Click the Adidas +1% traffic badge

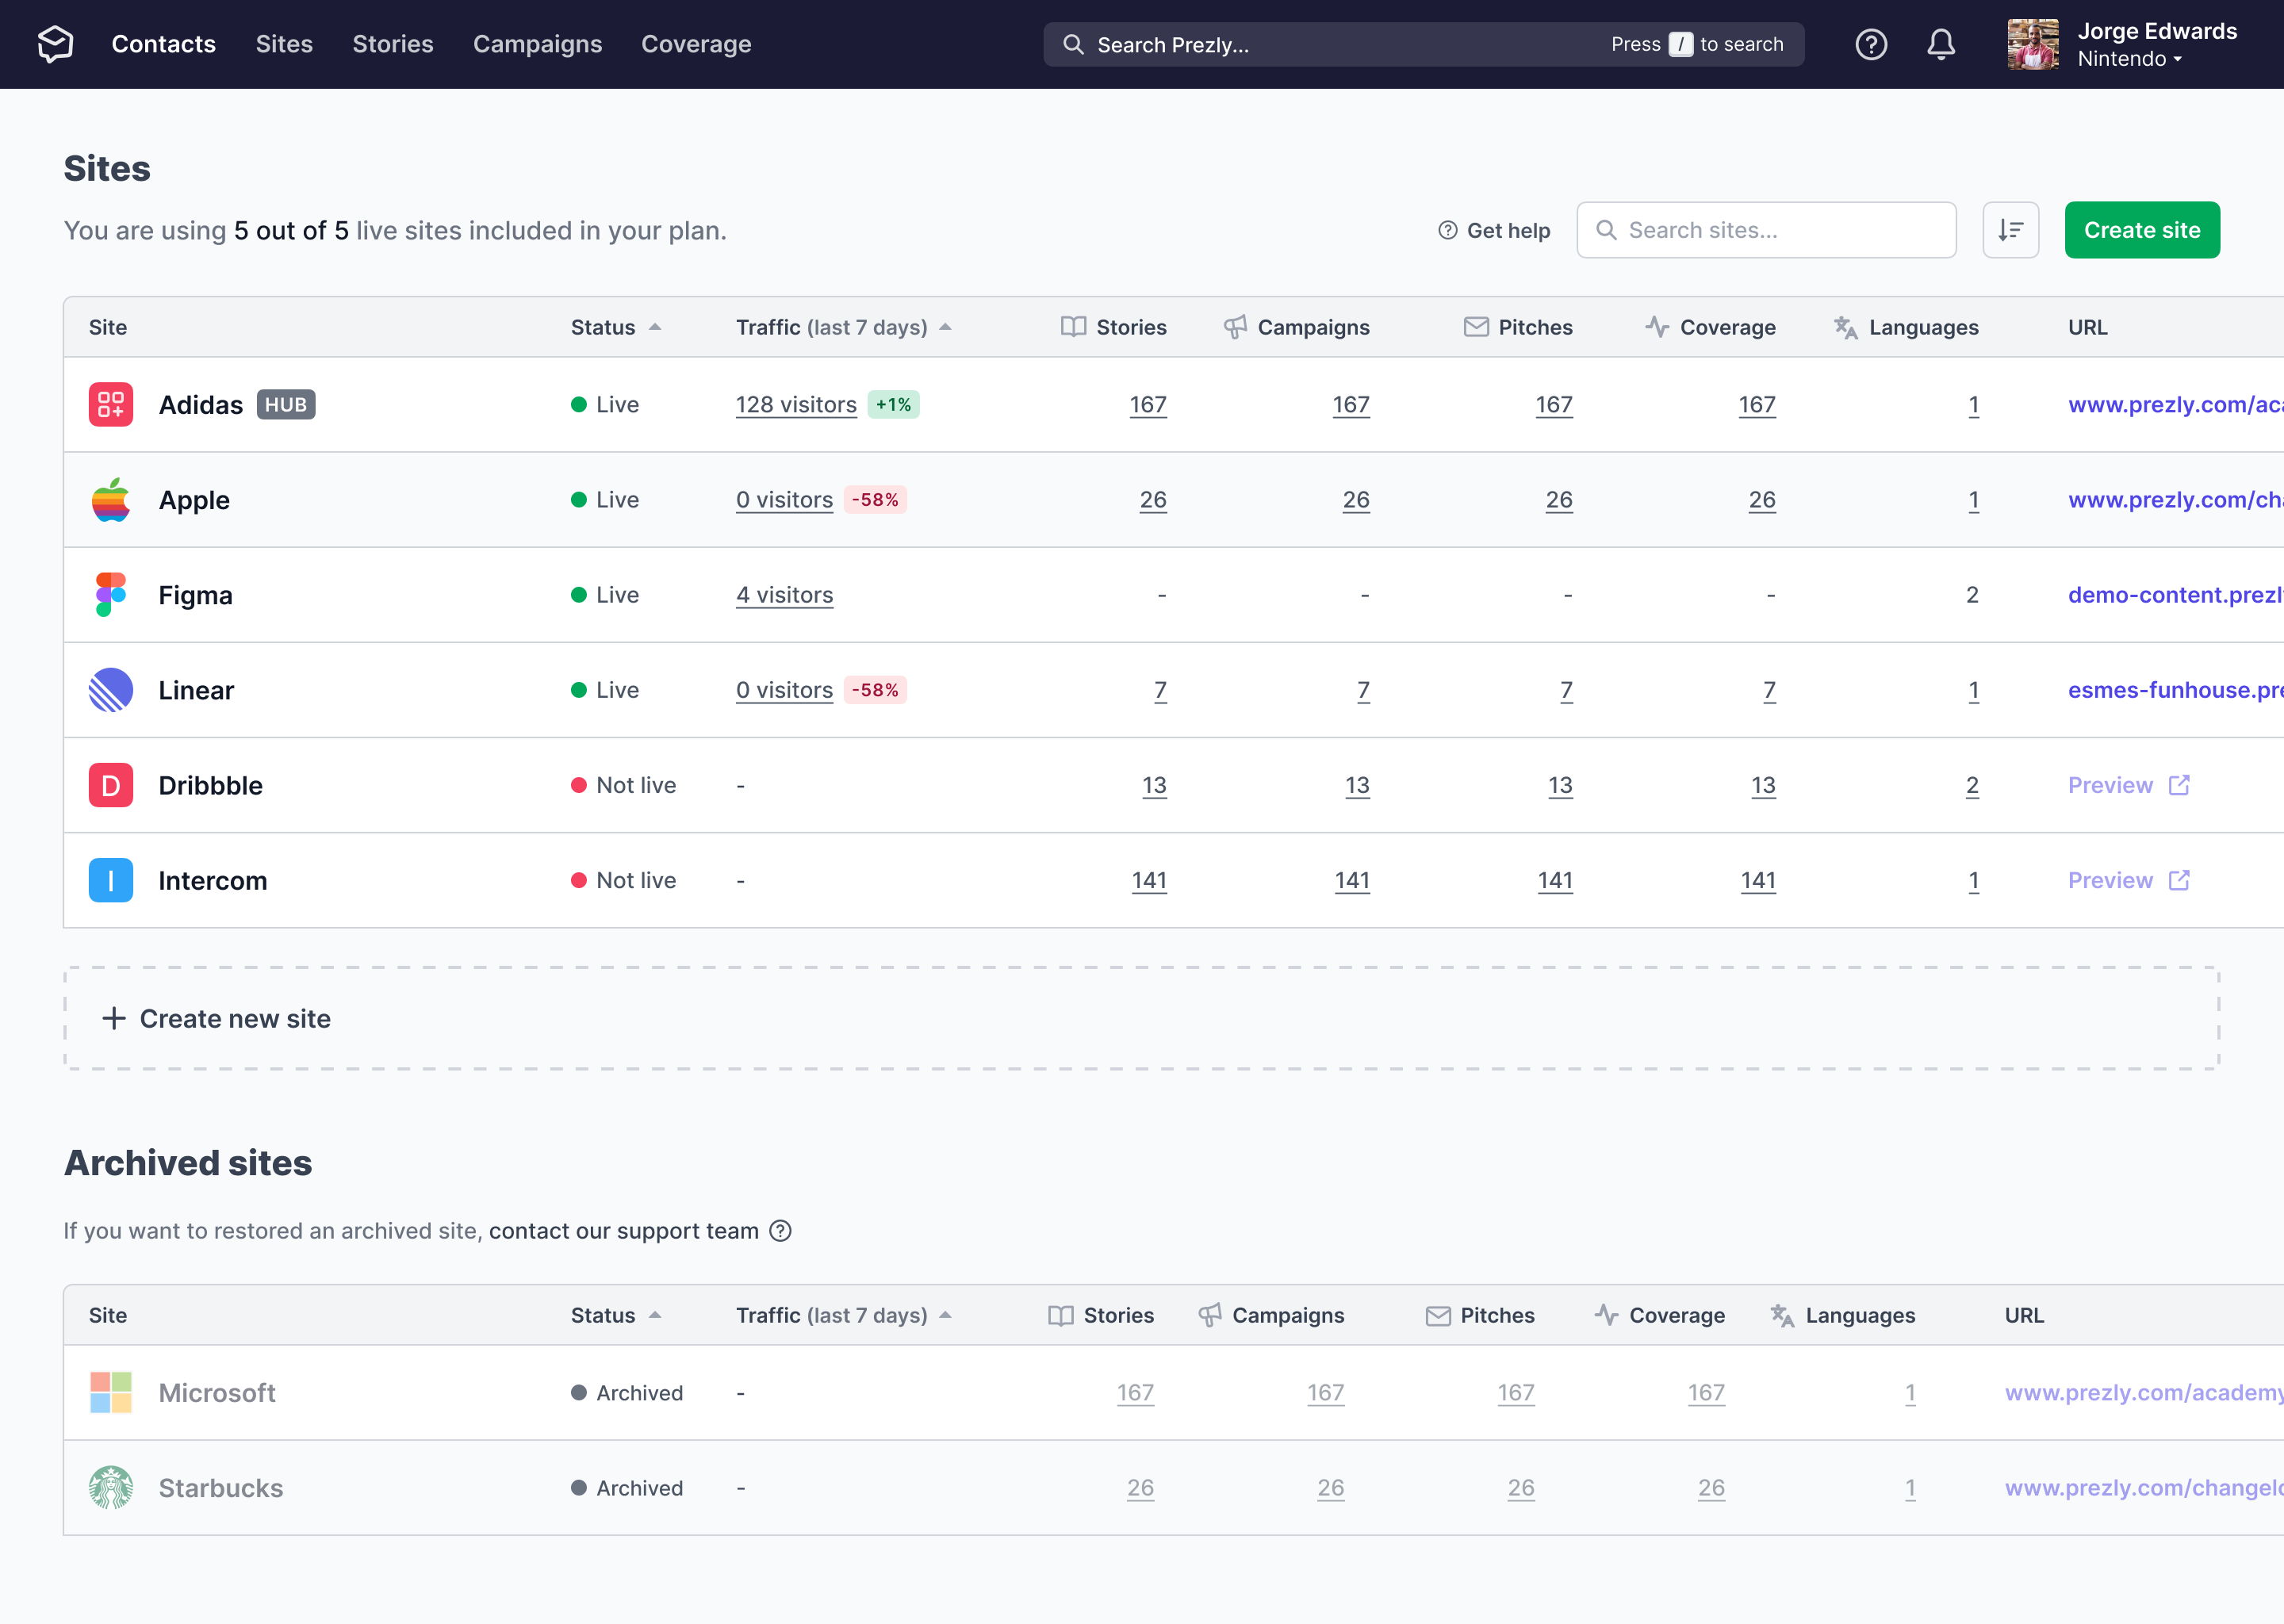[893, 404]
